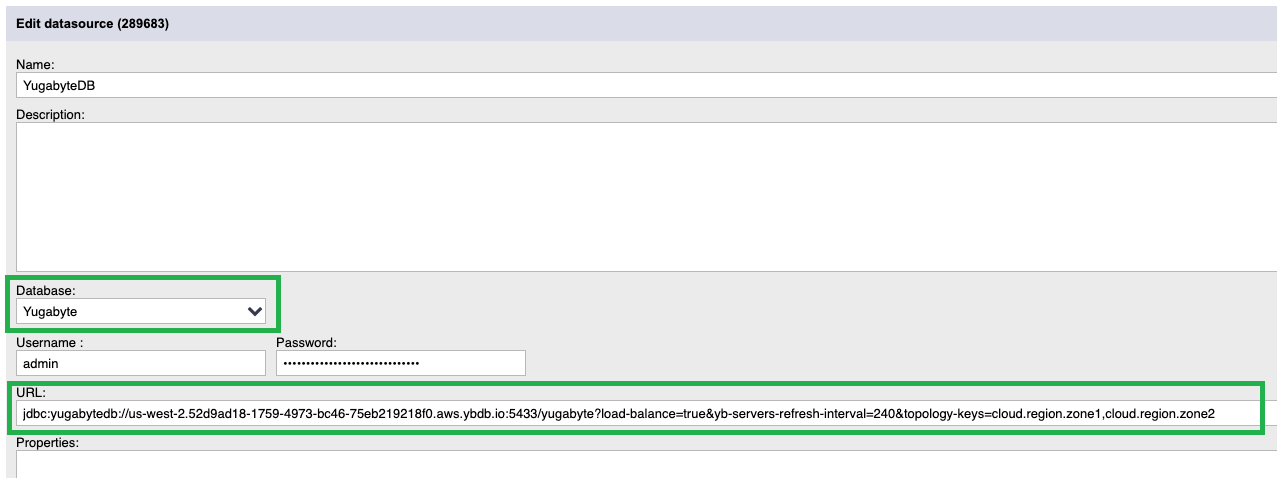Click the 'Edit datasource (289683)' header text
This screenshot has width=1277, height=478.
tap(92, 24)
